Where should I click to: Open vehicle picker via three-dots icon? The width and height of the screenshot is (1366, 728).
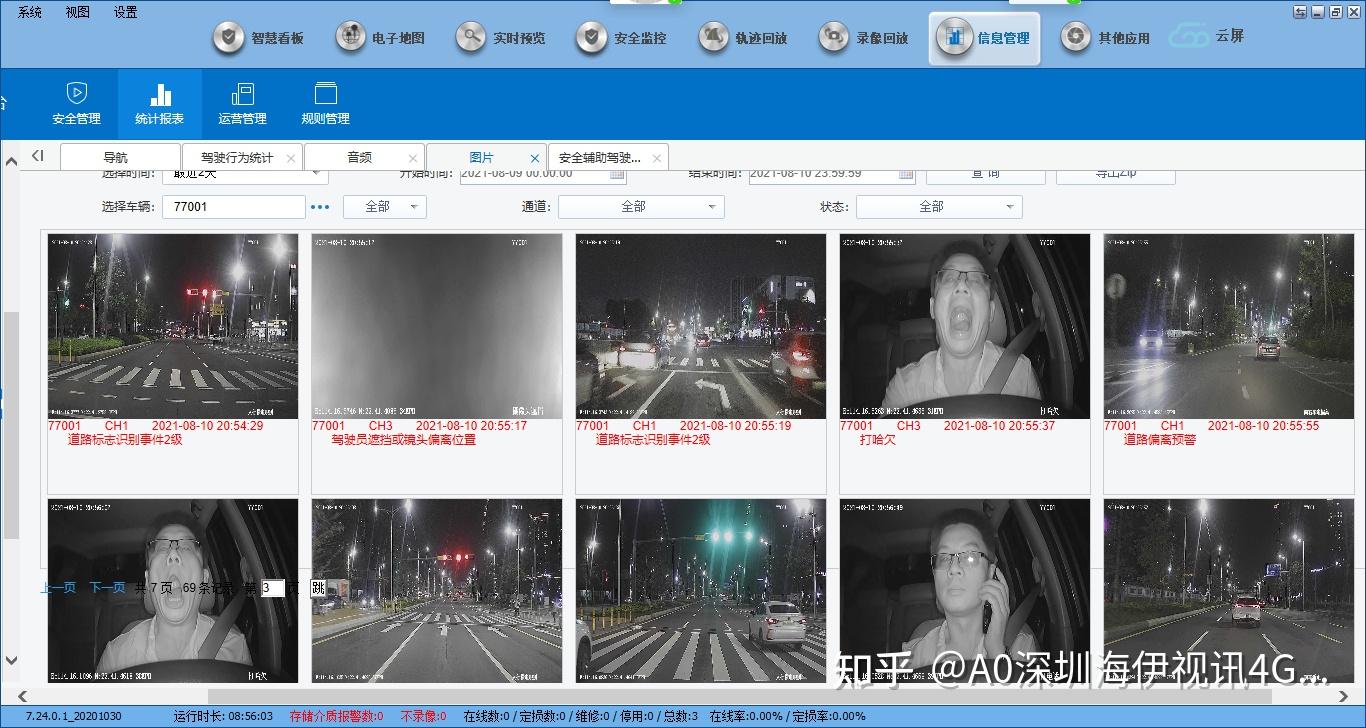(320, 207)
